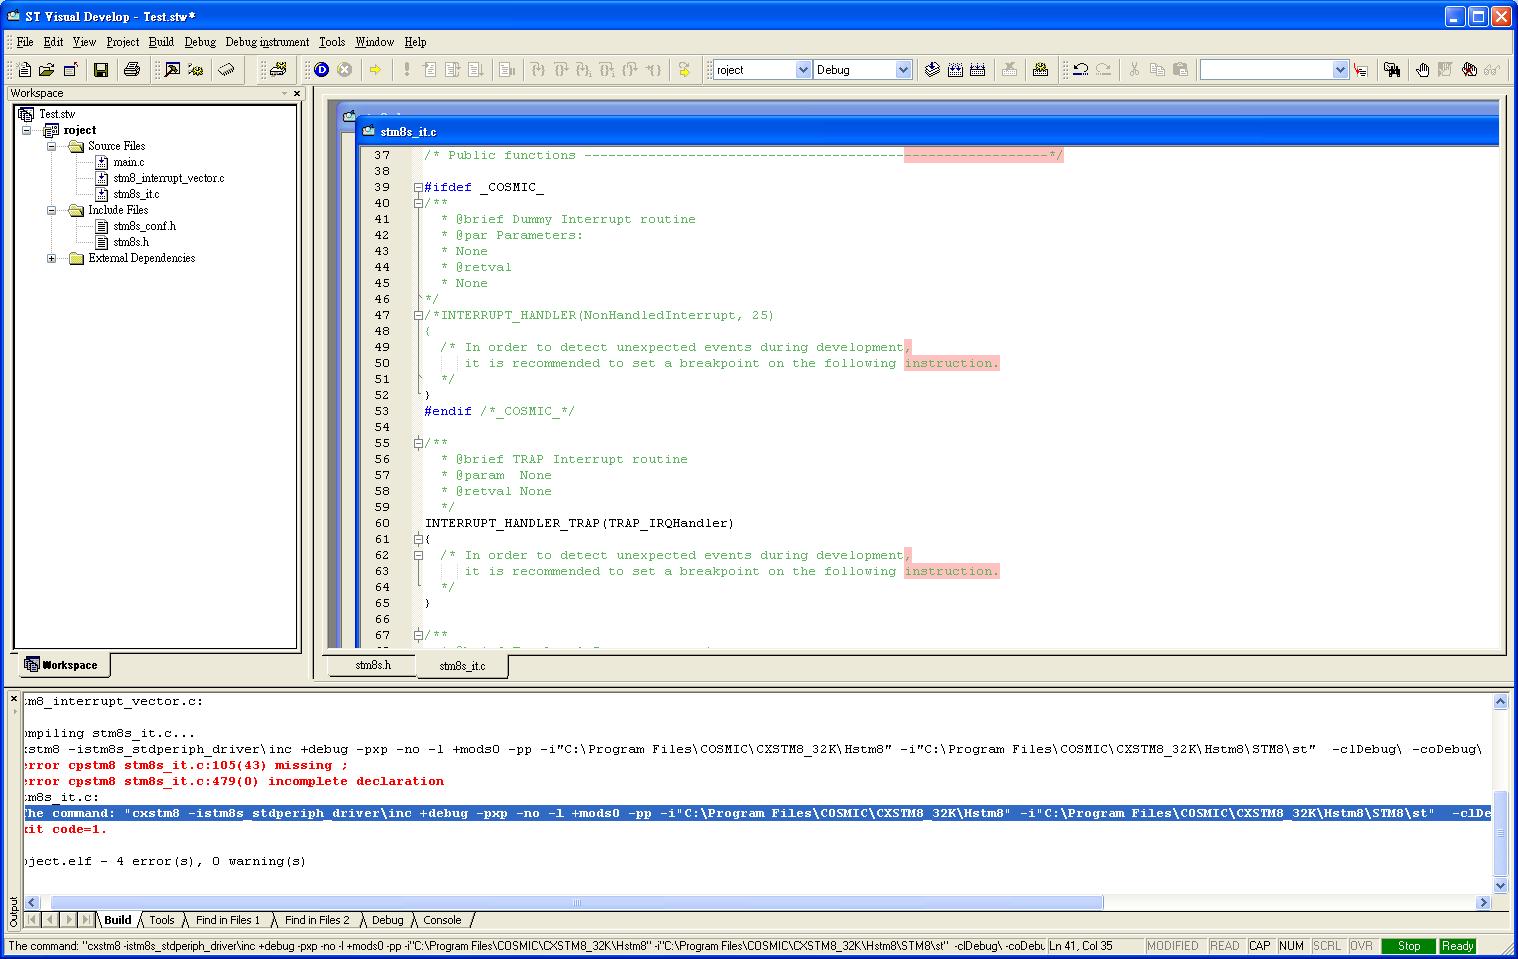
Task: Open the File menu
Action: [25, 42]
